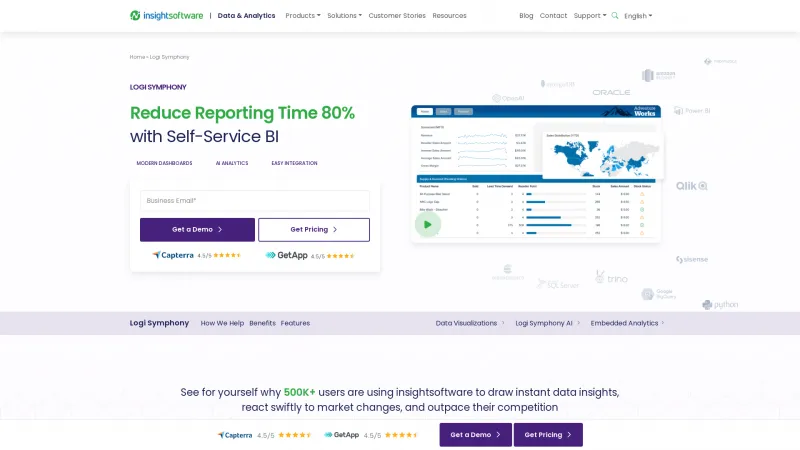The width and height of the screenshot is (800, 450).
Task: Click Get a Demo in bottom bar
Action: [x=476, y=435]
